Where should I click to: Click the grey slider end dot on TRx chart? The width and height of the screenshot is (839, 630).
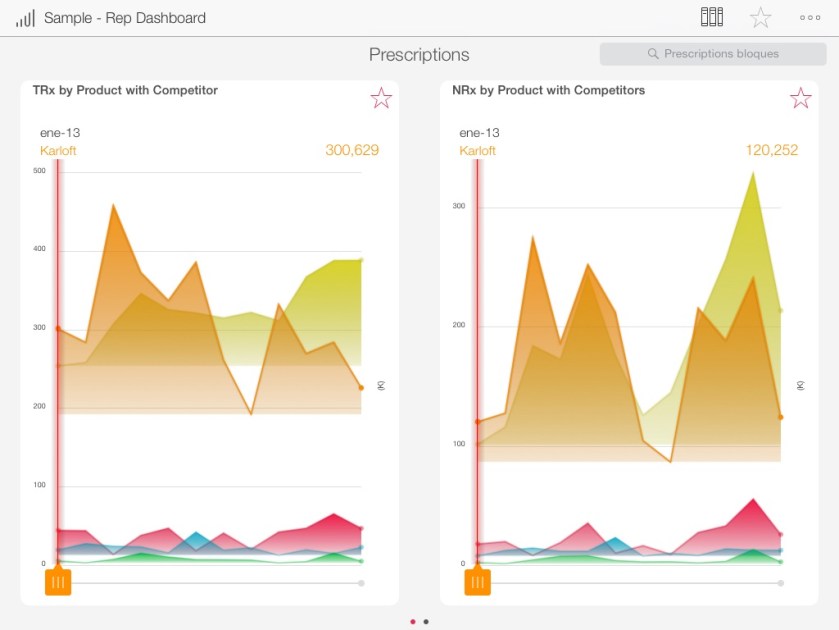point(361,583)
